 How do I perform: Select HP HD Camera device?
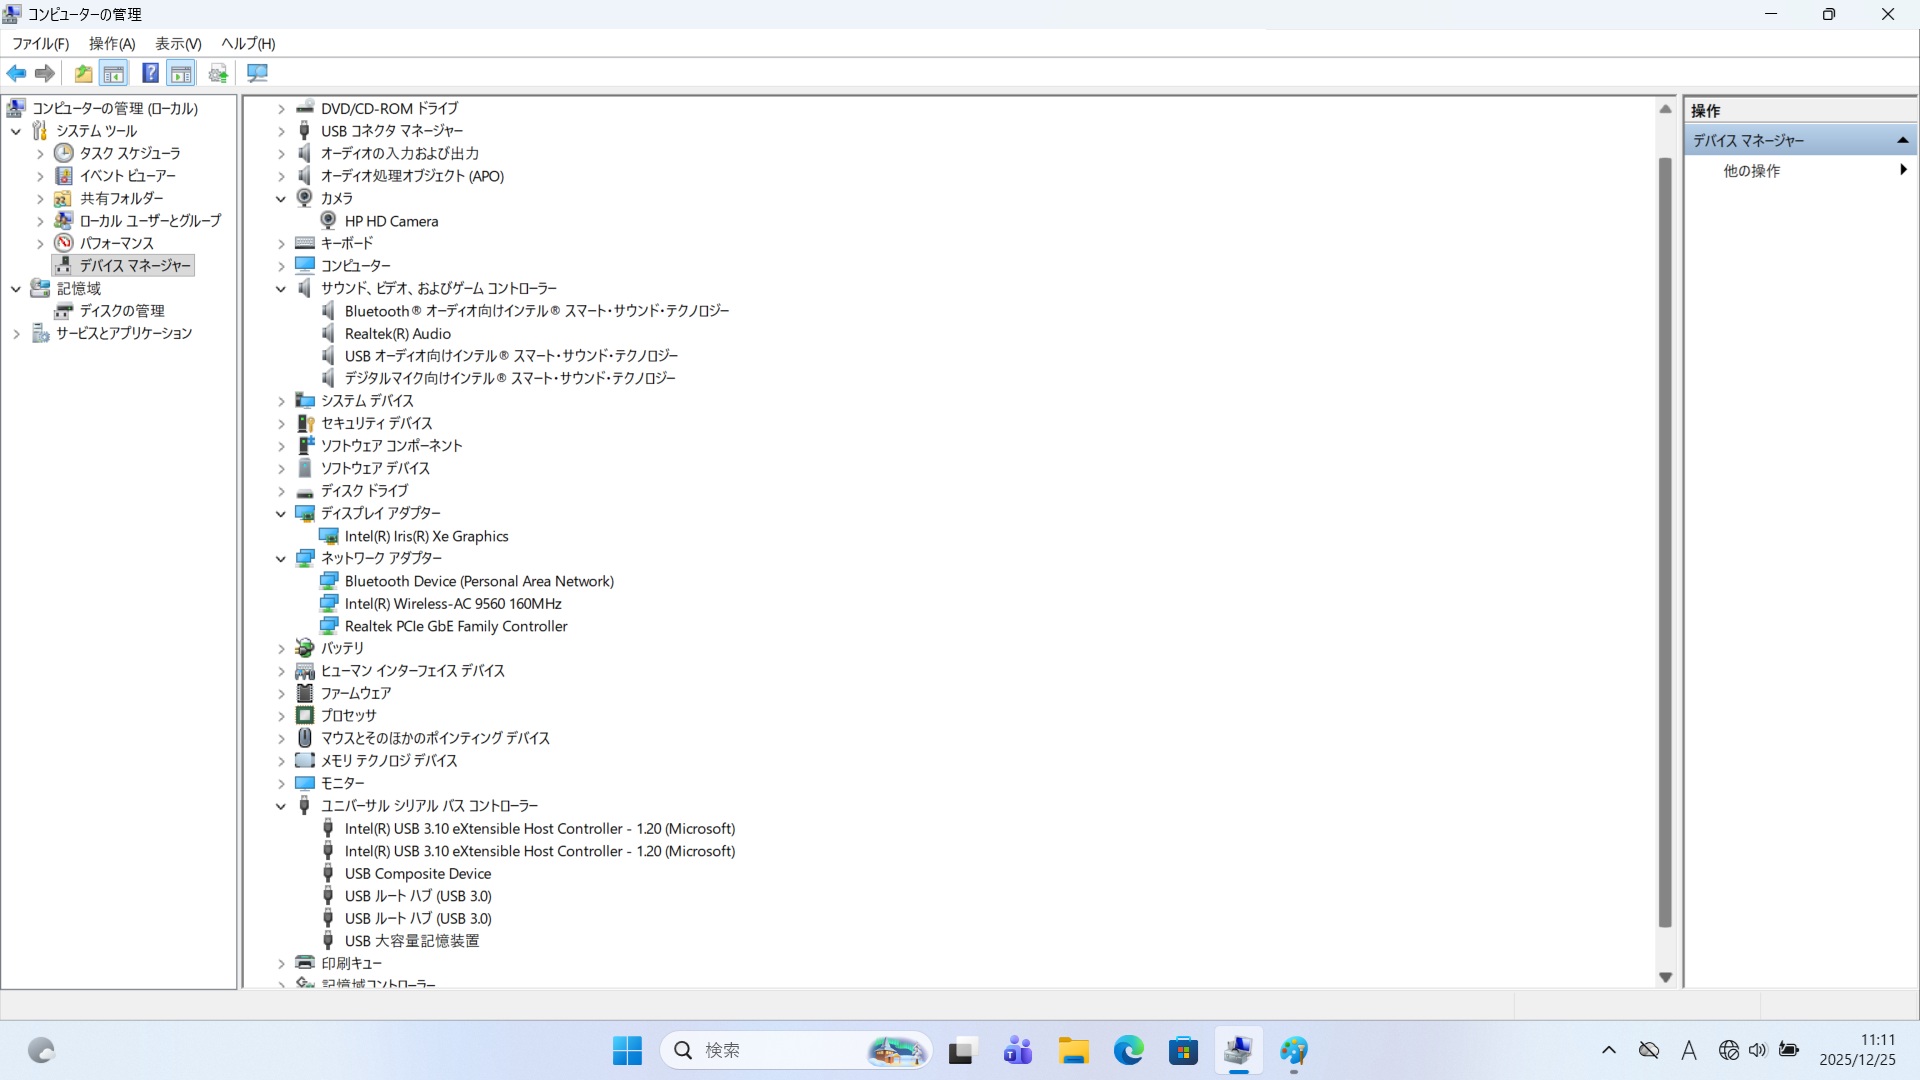pyautogui.click(x=391, y=221)
